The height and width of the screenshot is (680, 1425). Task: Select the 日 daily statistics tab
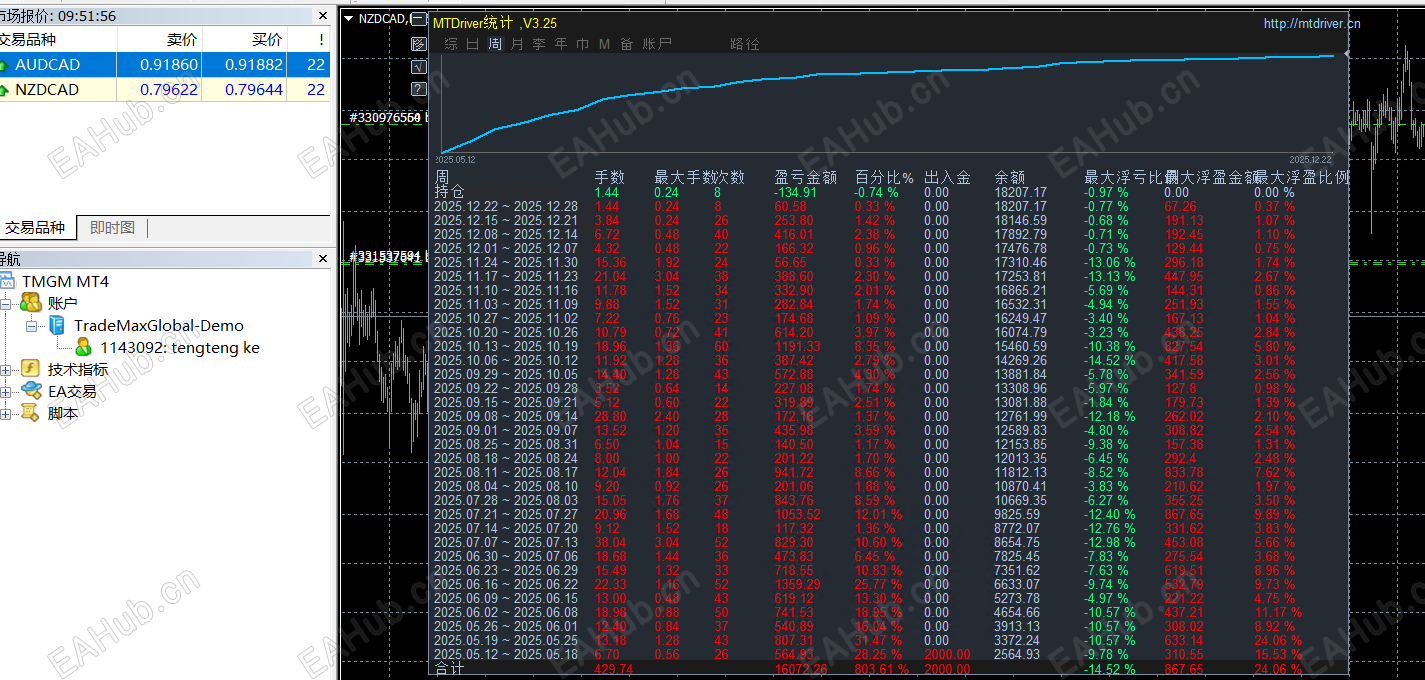point(472,44)
